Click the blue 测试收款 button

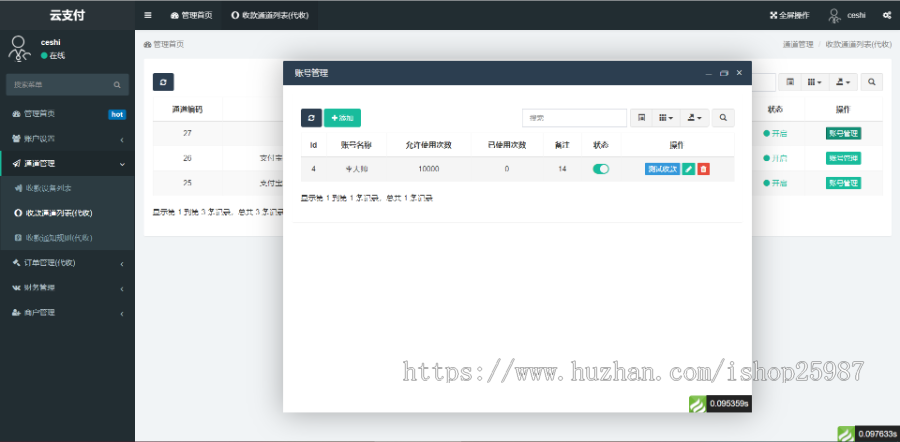662,169
